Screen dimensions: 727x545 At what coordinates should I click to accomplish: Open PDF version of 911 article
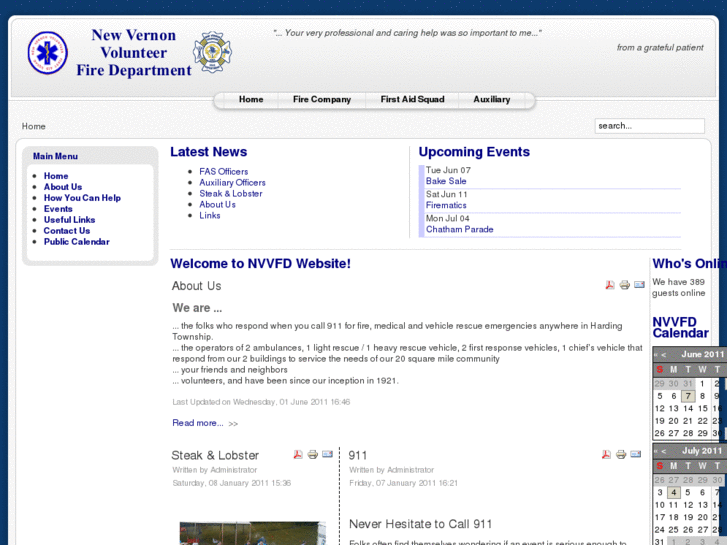coord(606,455)
